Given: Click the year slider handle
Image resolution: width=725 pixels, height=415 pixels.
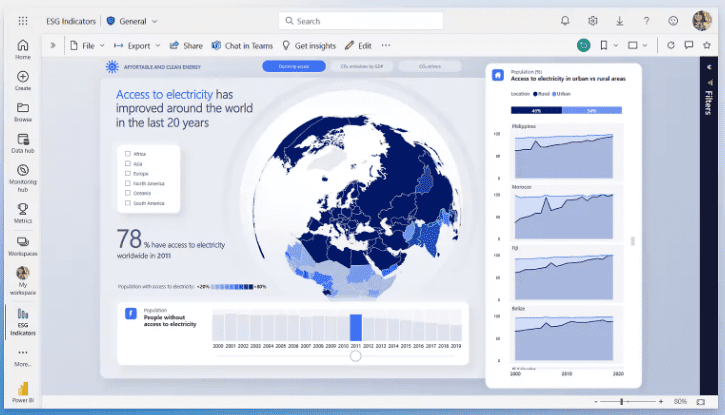Looking at the screenshot, I should [355, 356].
